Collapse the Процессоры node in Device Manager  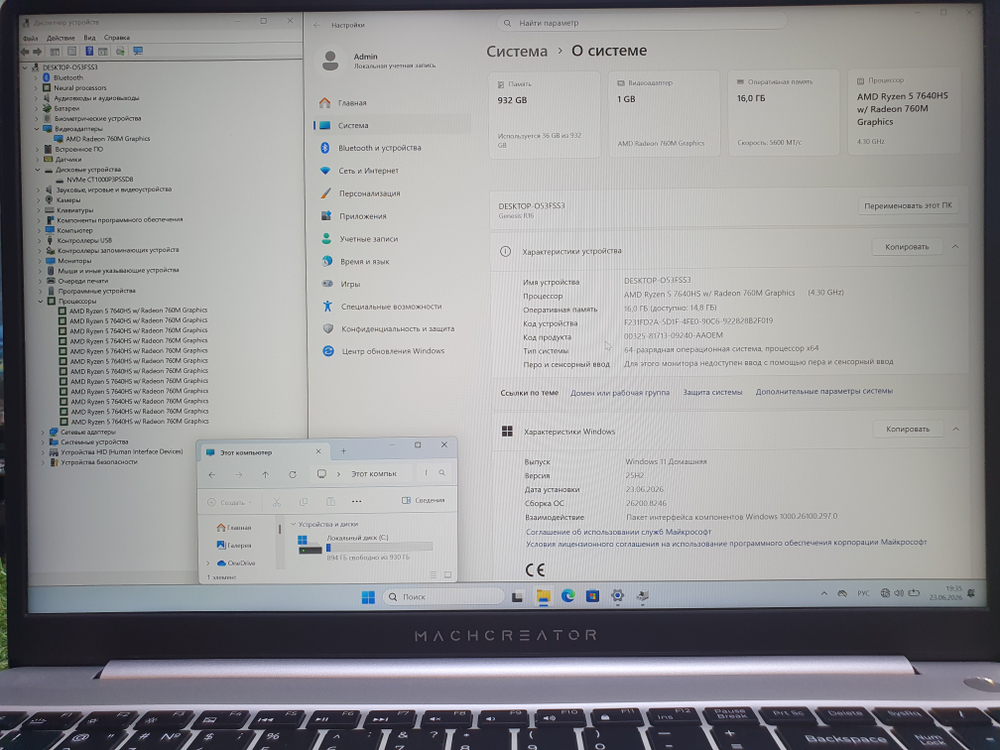coord(41,301)
